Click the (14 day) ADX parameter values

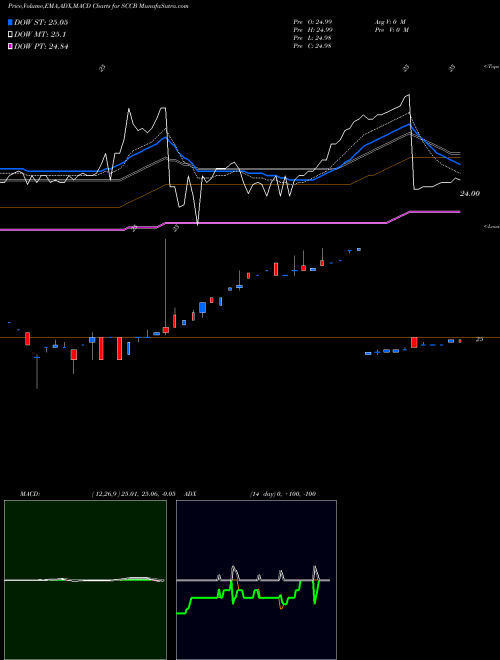283,494
